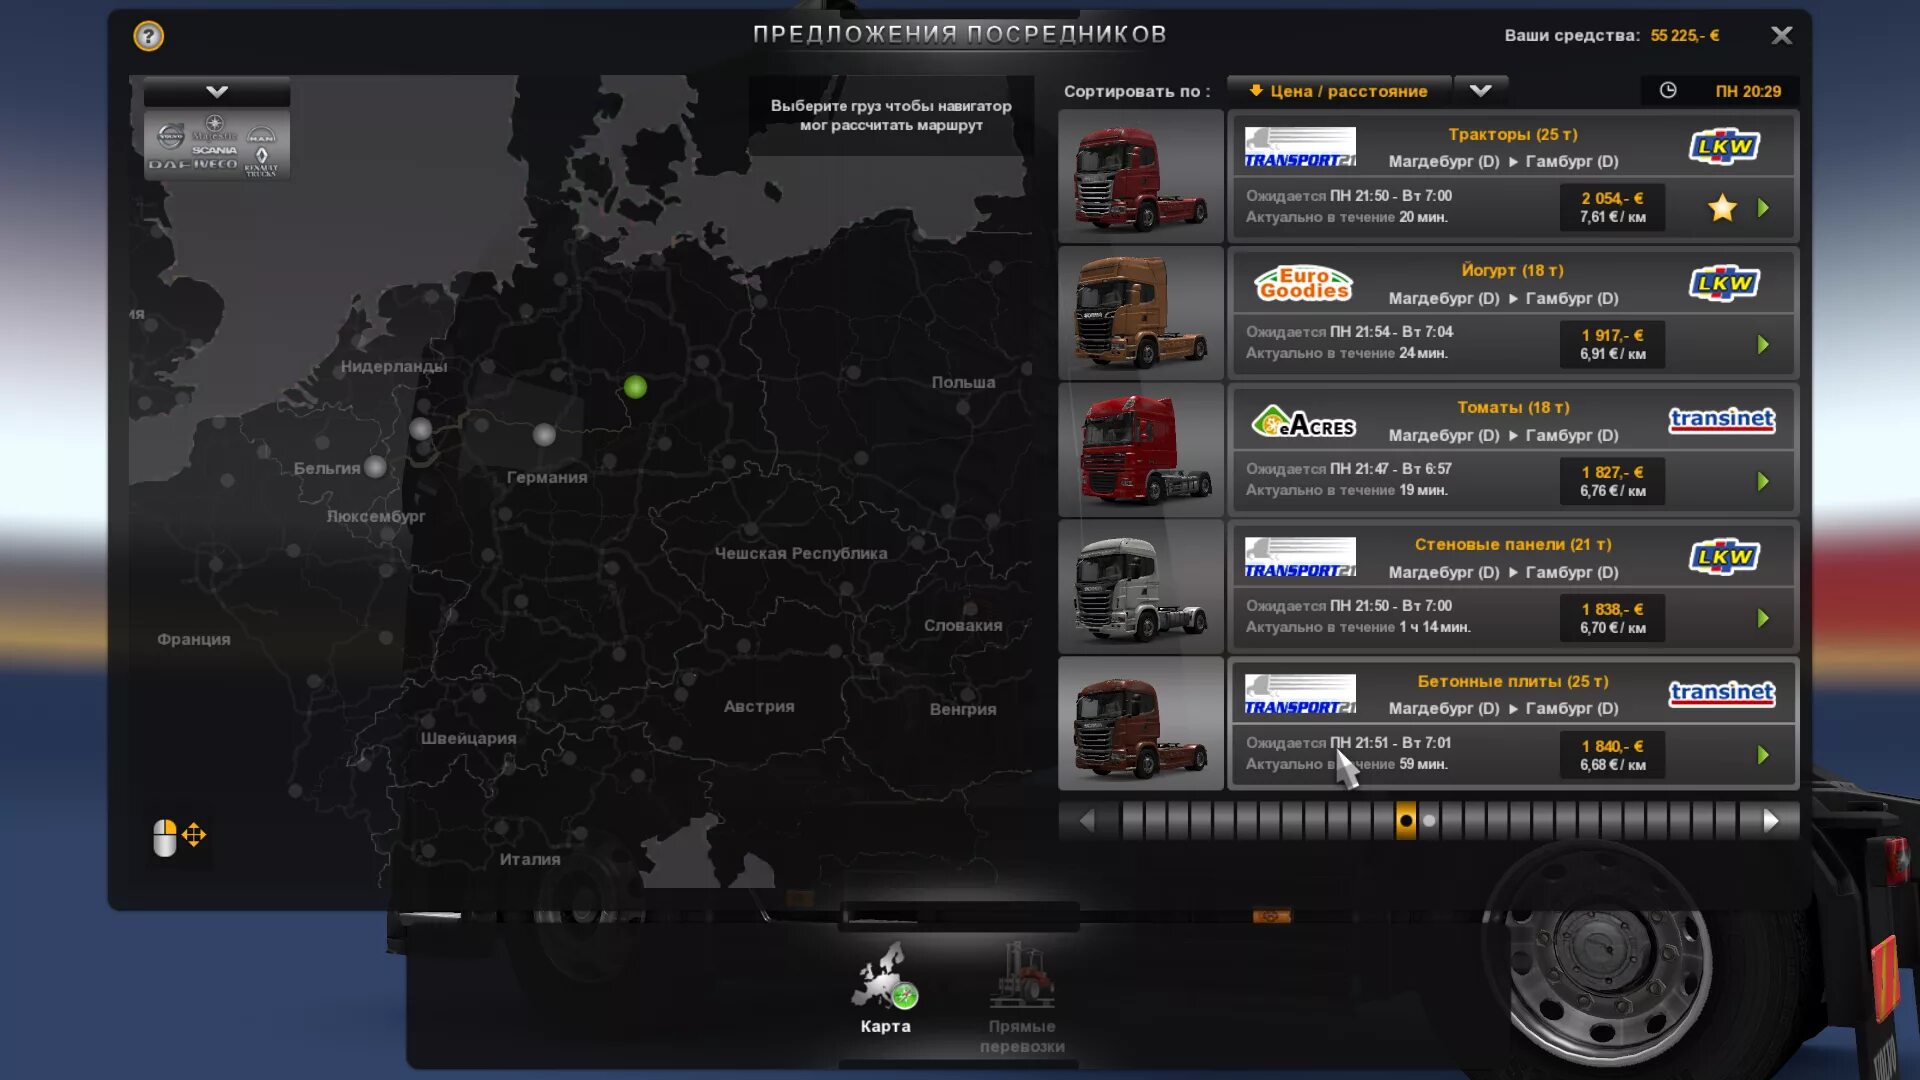The height and width of the screenshot is (1080, 1920).
Task: Click the Price / distance sort selector
Action: (1339, 91)
